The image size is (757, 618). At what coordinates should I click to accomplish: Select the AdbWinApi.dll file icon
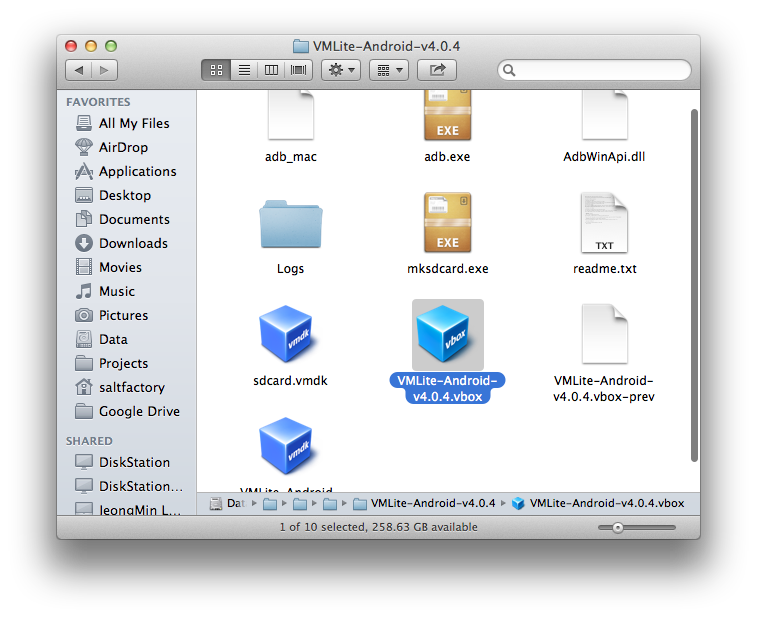click(x=604, y=115)
